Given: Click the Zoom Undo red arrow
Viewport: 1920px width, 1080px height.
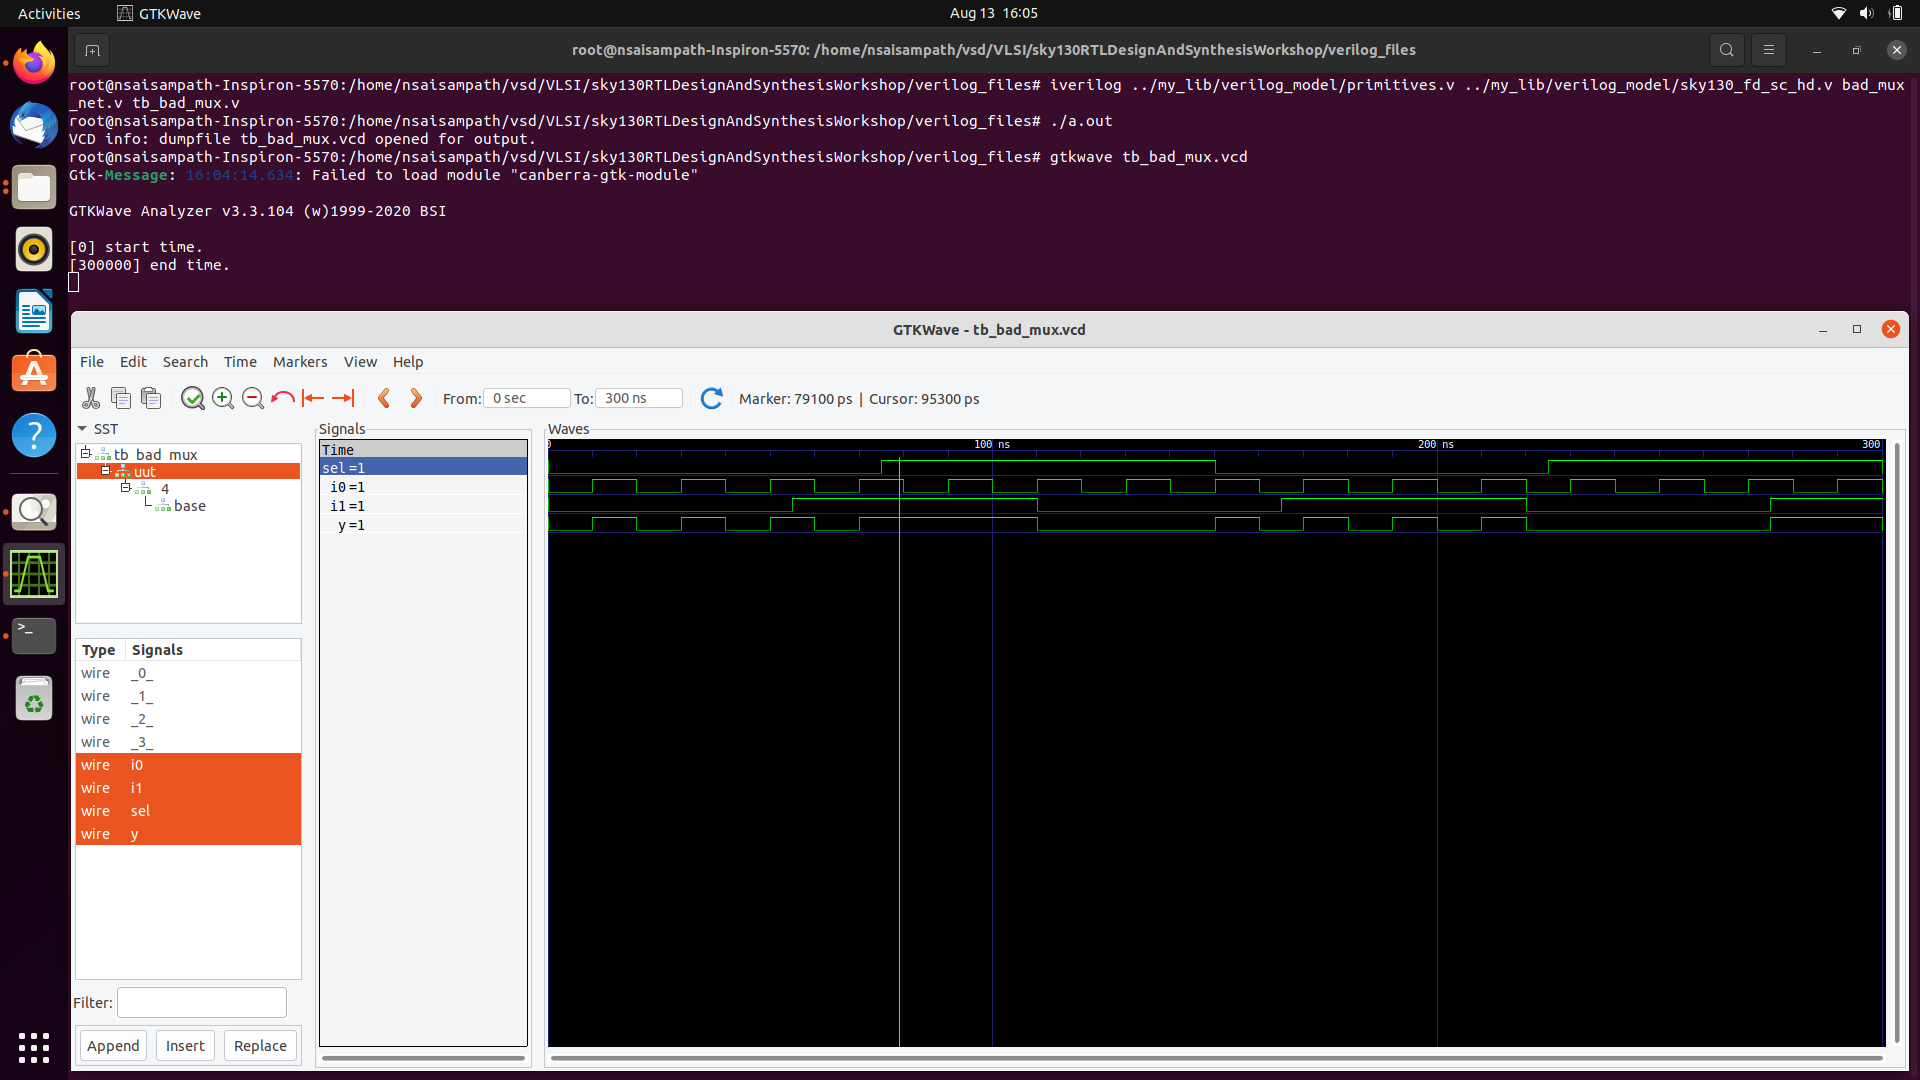Looking at the screenshot, I should pos(283,398).
